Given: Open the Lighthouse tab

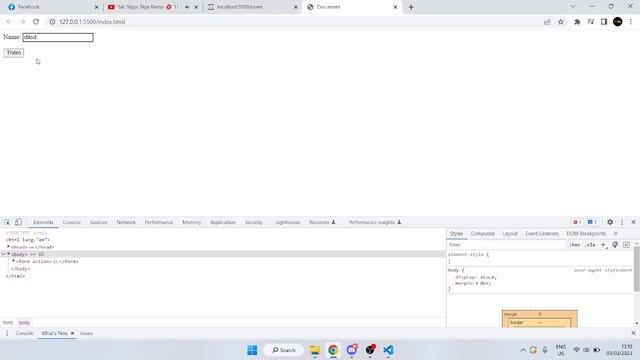Looking at the screenshot, I should [x=287, y=222].
